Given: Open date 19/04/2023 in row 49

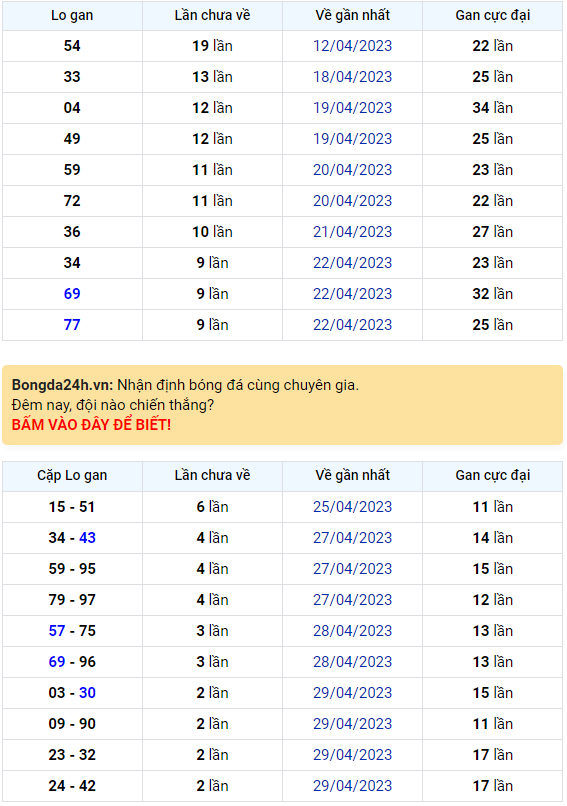Looking at the screenshot, I should click(353, 139).
